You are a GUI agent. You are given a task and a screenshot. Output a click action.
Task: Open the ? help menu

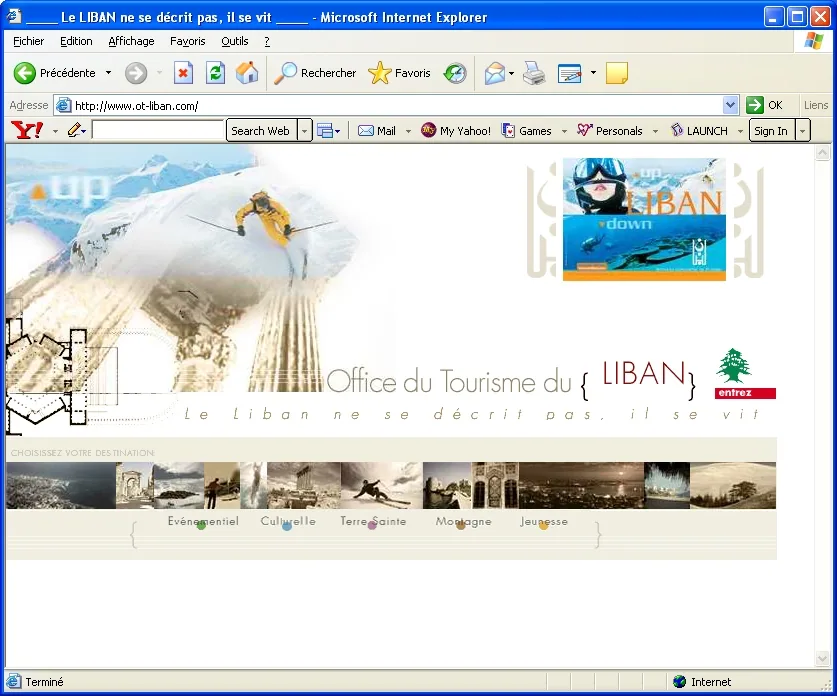tap(267, 41)
